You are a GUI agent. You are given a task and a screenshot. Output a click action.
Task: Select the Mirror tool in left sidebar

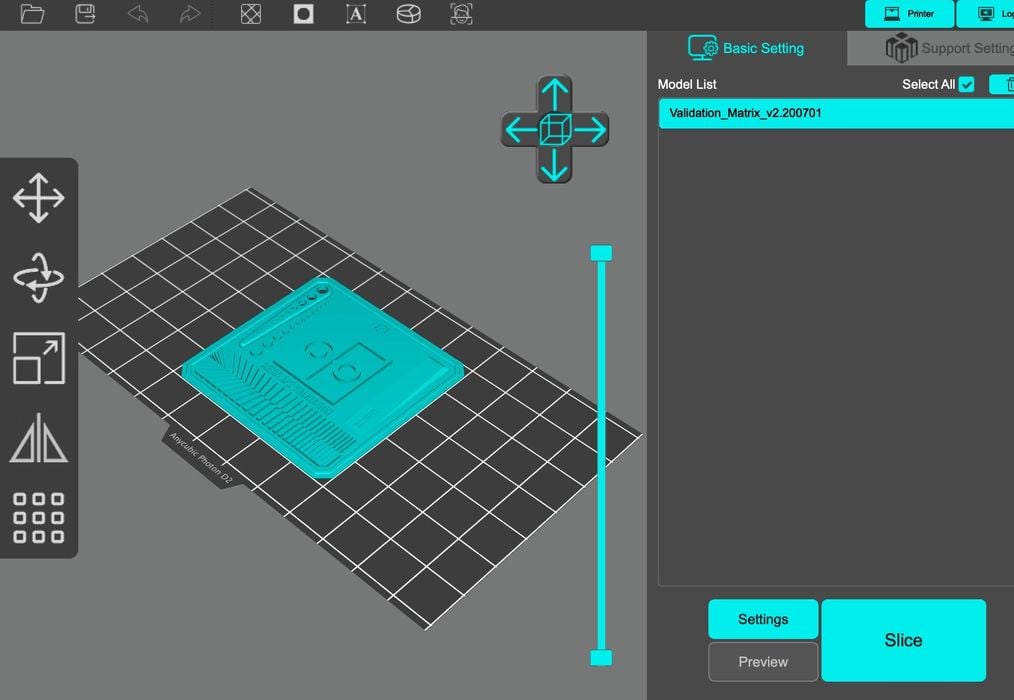click(39, 438)
